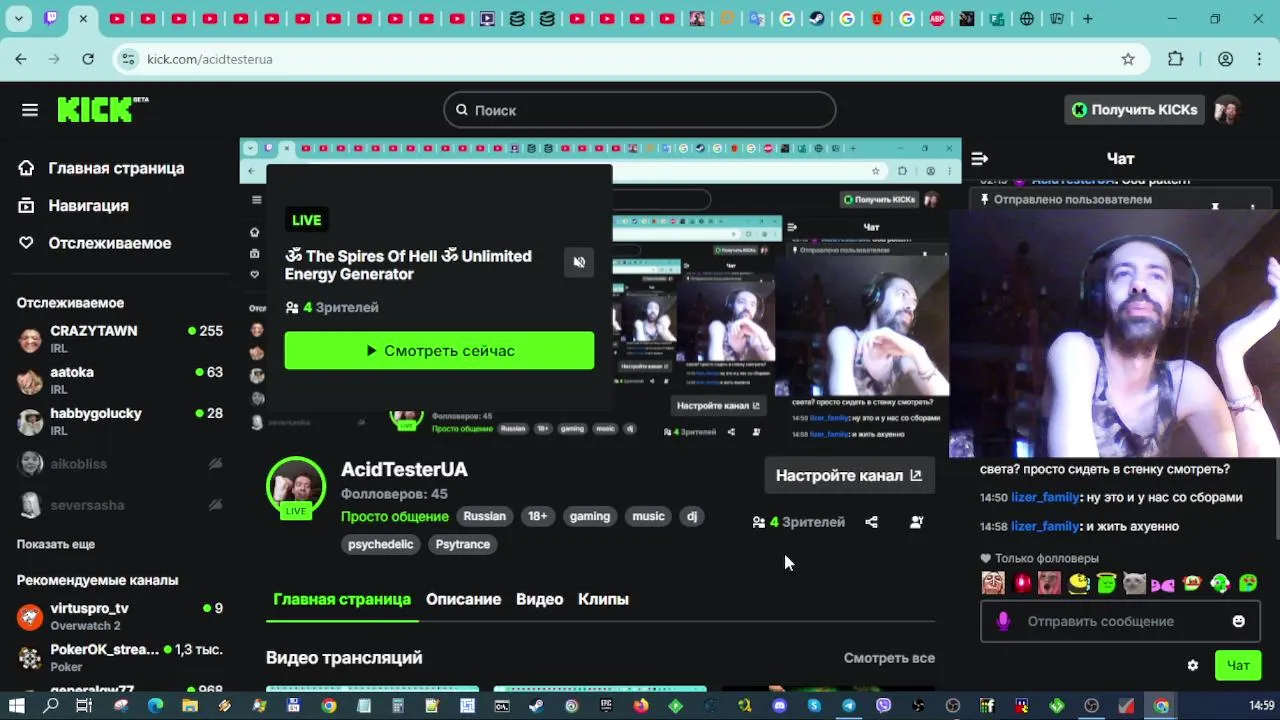The height and width of the screenshot is (720, 1280).
Task: Expand Показать еще followed list
Action: click(x=56, y=544)
